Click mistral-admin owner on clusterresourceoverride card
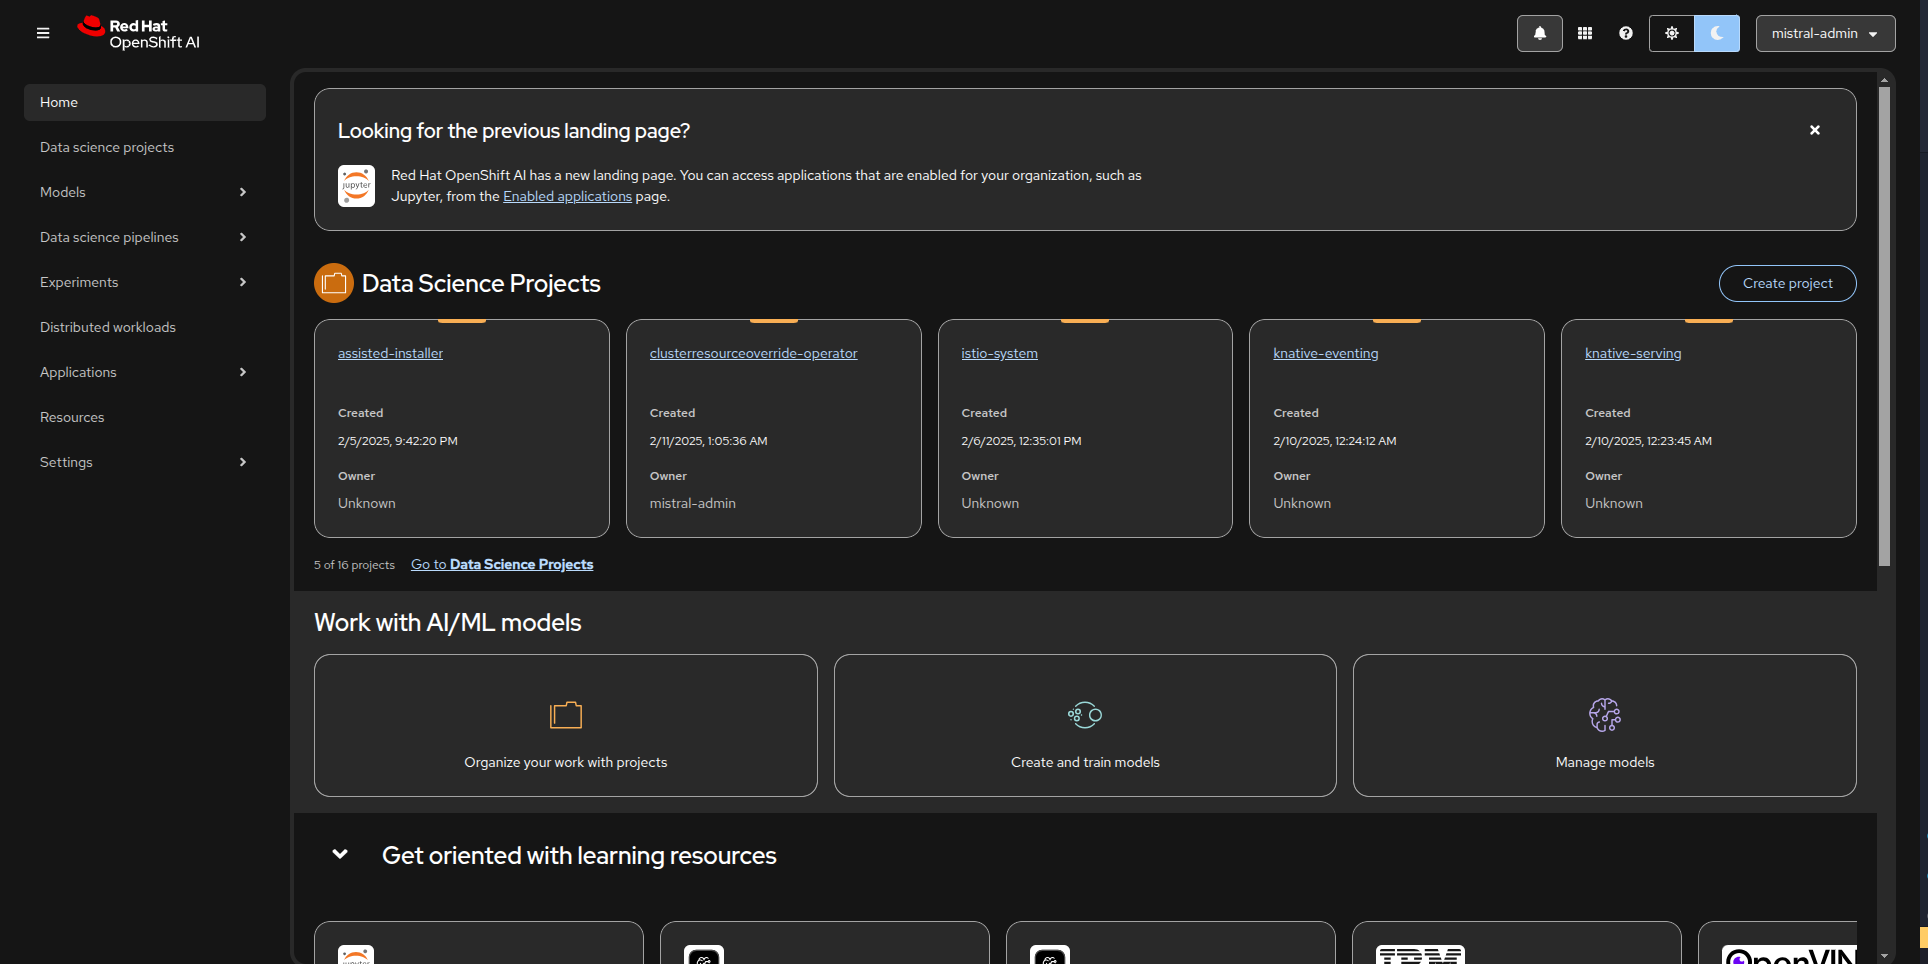The image size is (1928, 964). pyautogui.click(x=692, y=503)
